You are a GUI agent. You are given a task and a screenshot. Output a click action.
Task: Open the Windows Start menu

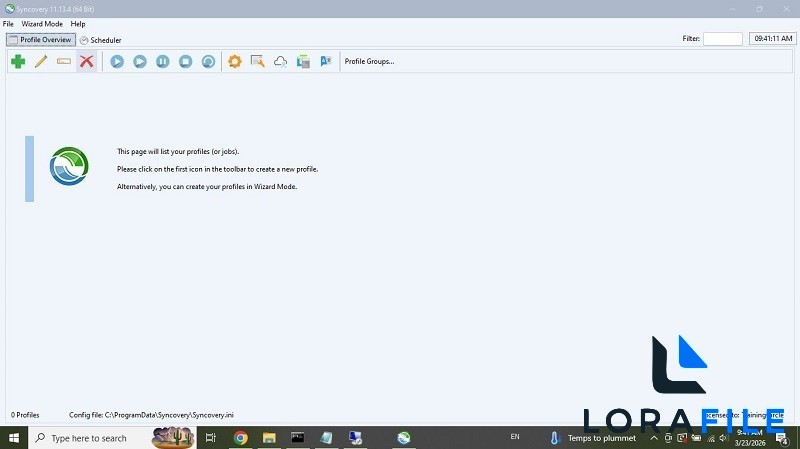click(14, 438)
